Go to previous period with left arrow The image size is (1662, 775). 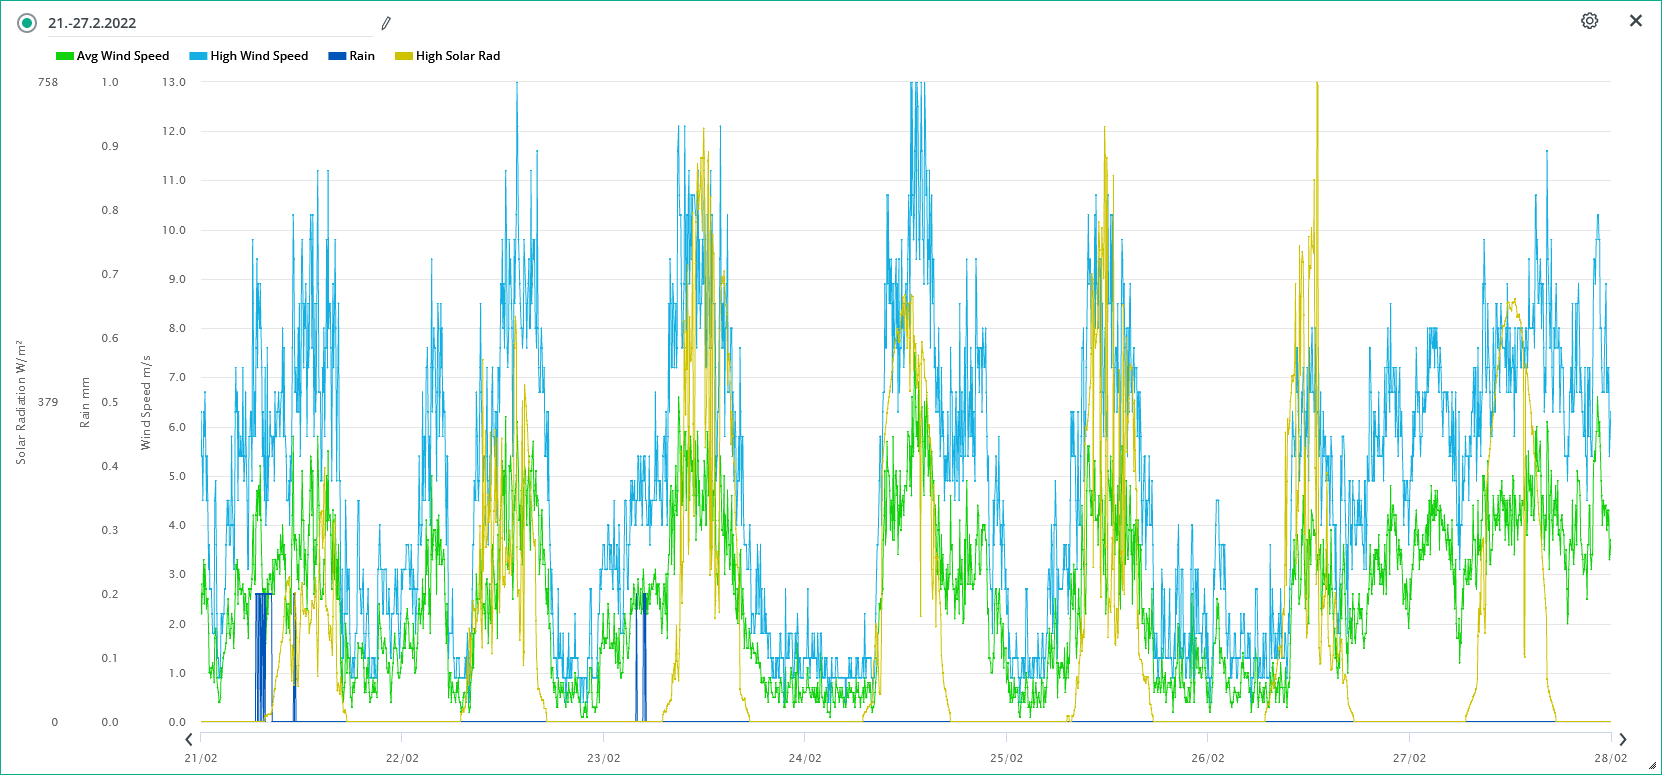click(189, 739)
